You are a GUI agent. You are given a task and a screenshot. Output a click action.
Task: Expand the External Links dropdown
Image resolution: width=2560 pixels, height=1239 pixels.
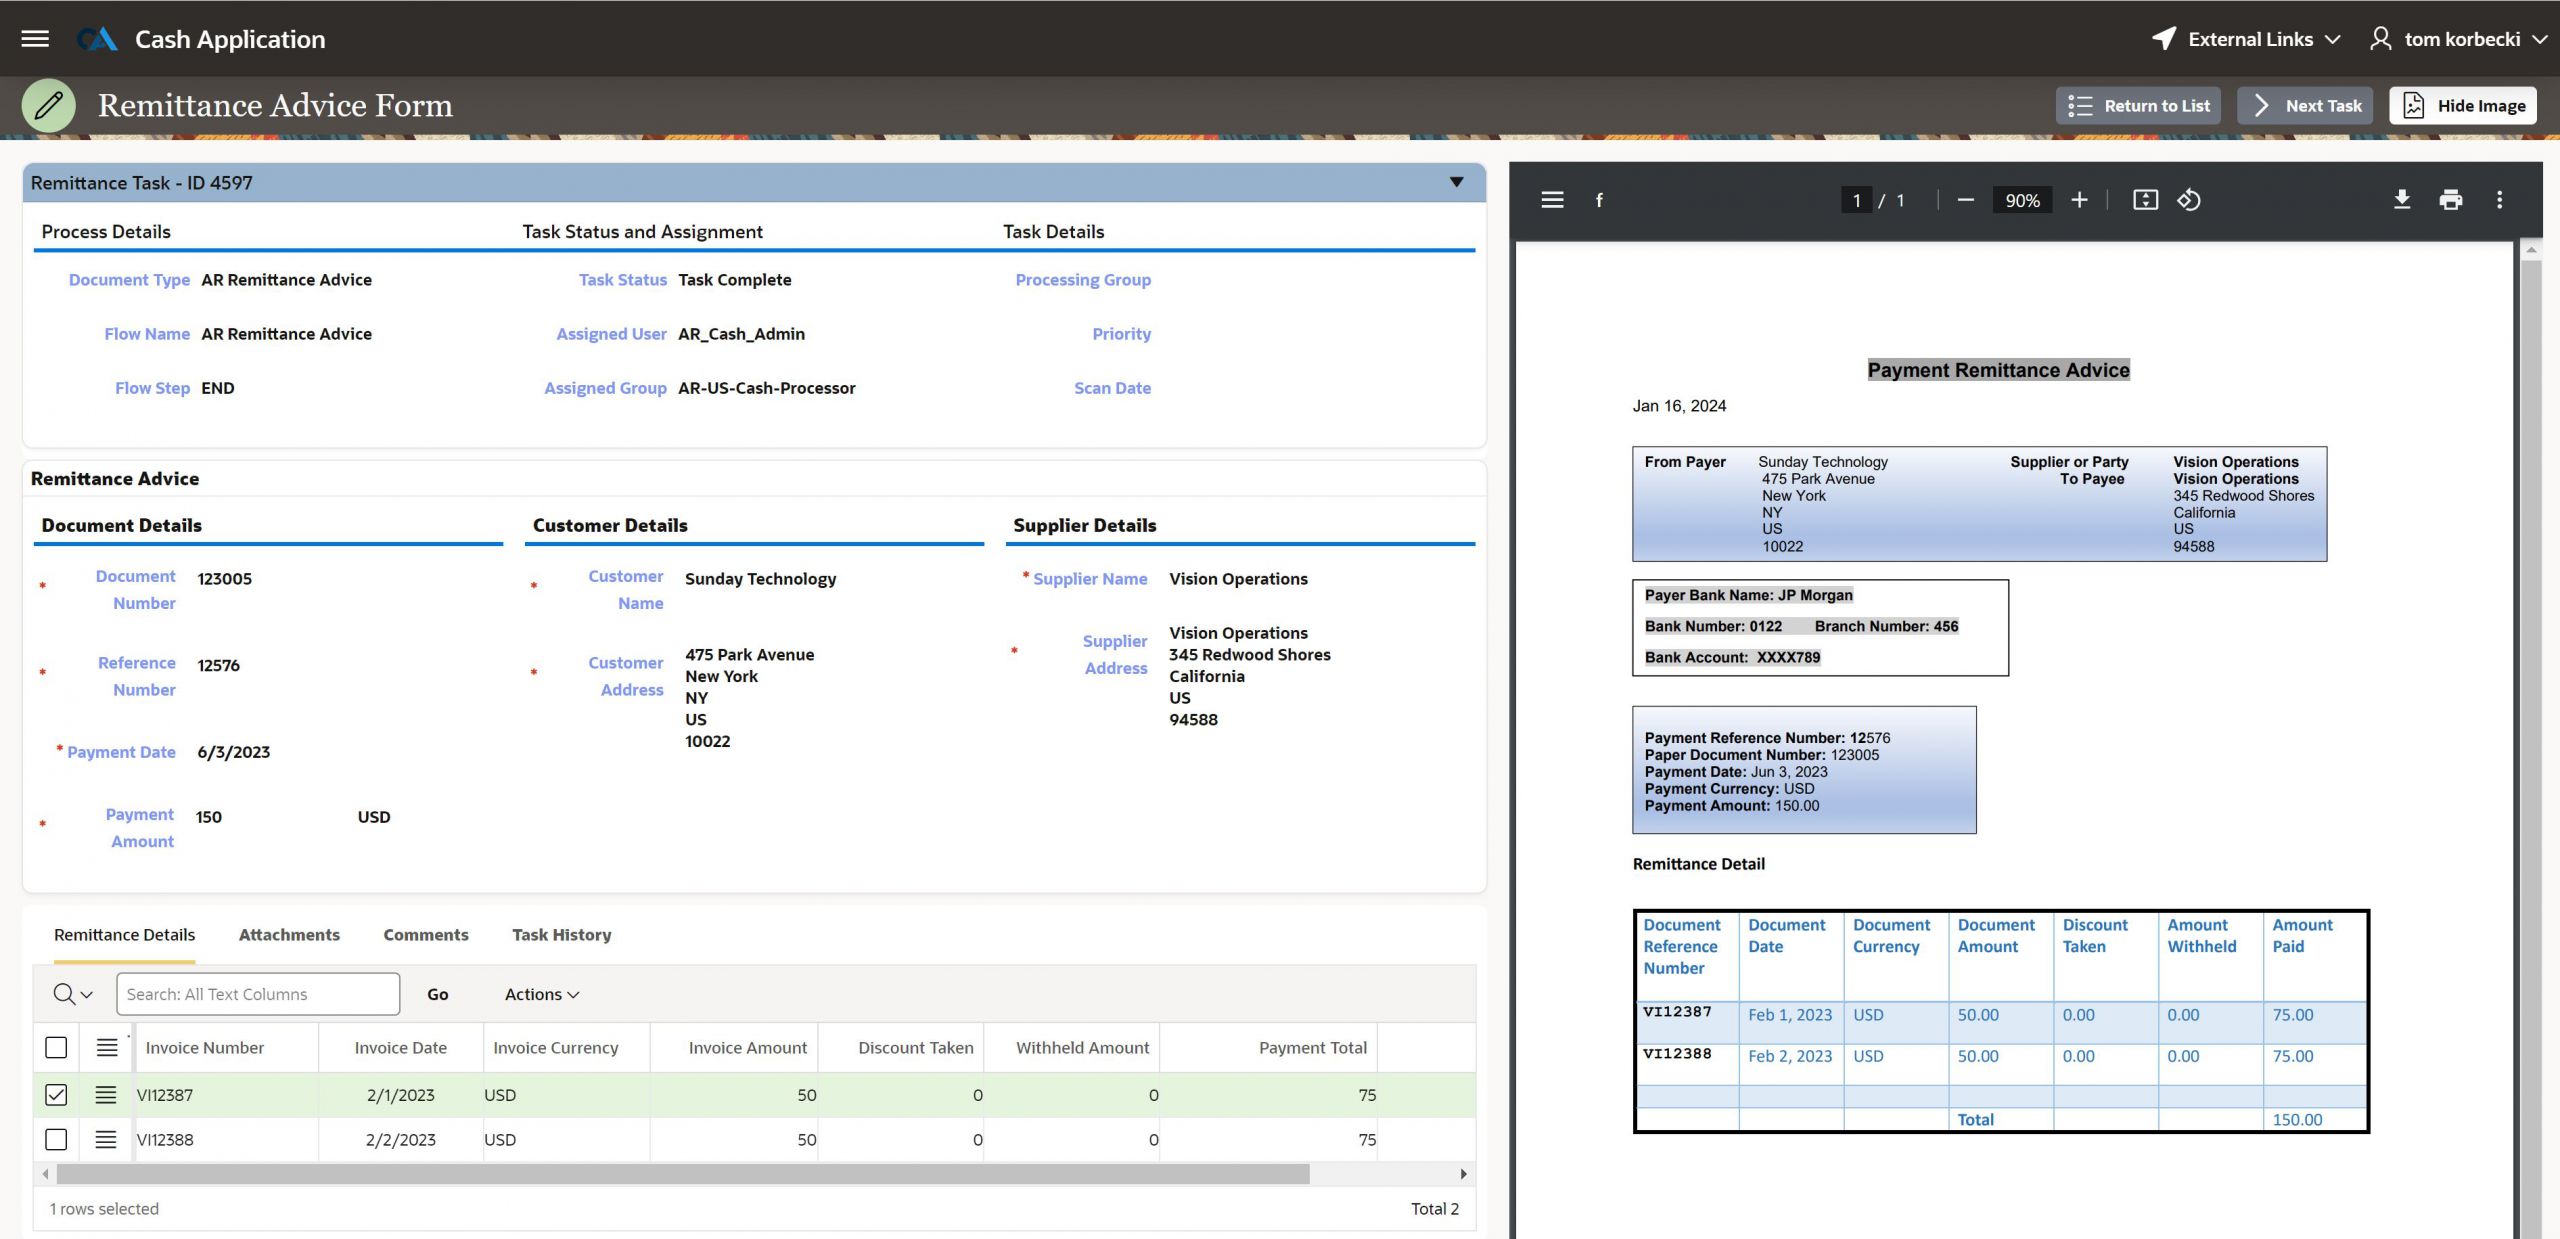2333,39
